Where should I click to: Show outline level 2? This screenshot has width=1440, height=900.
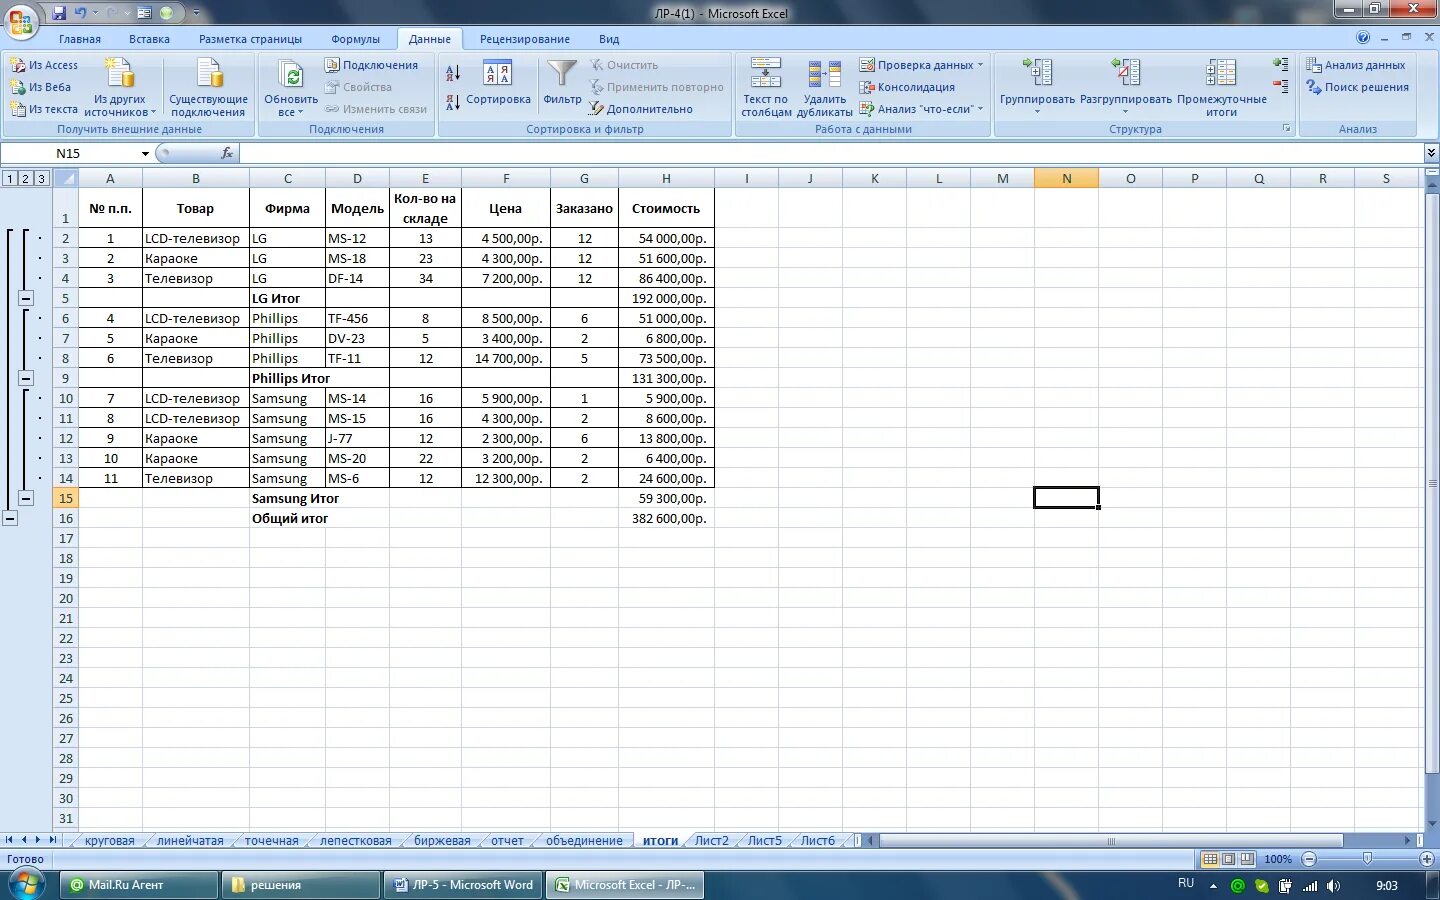point(25,178)
